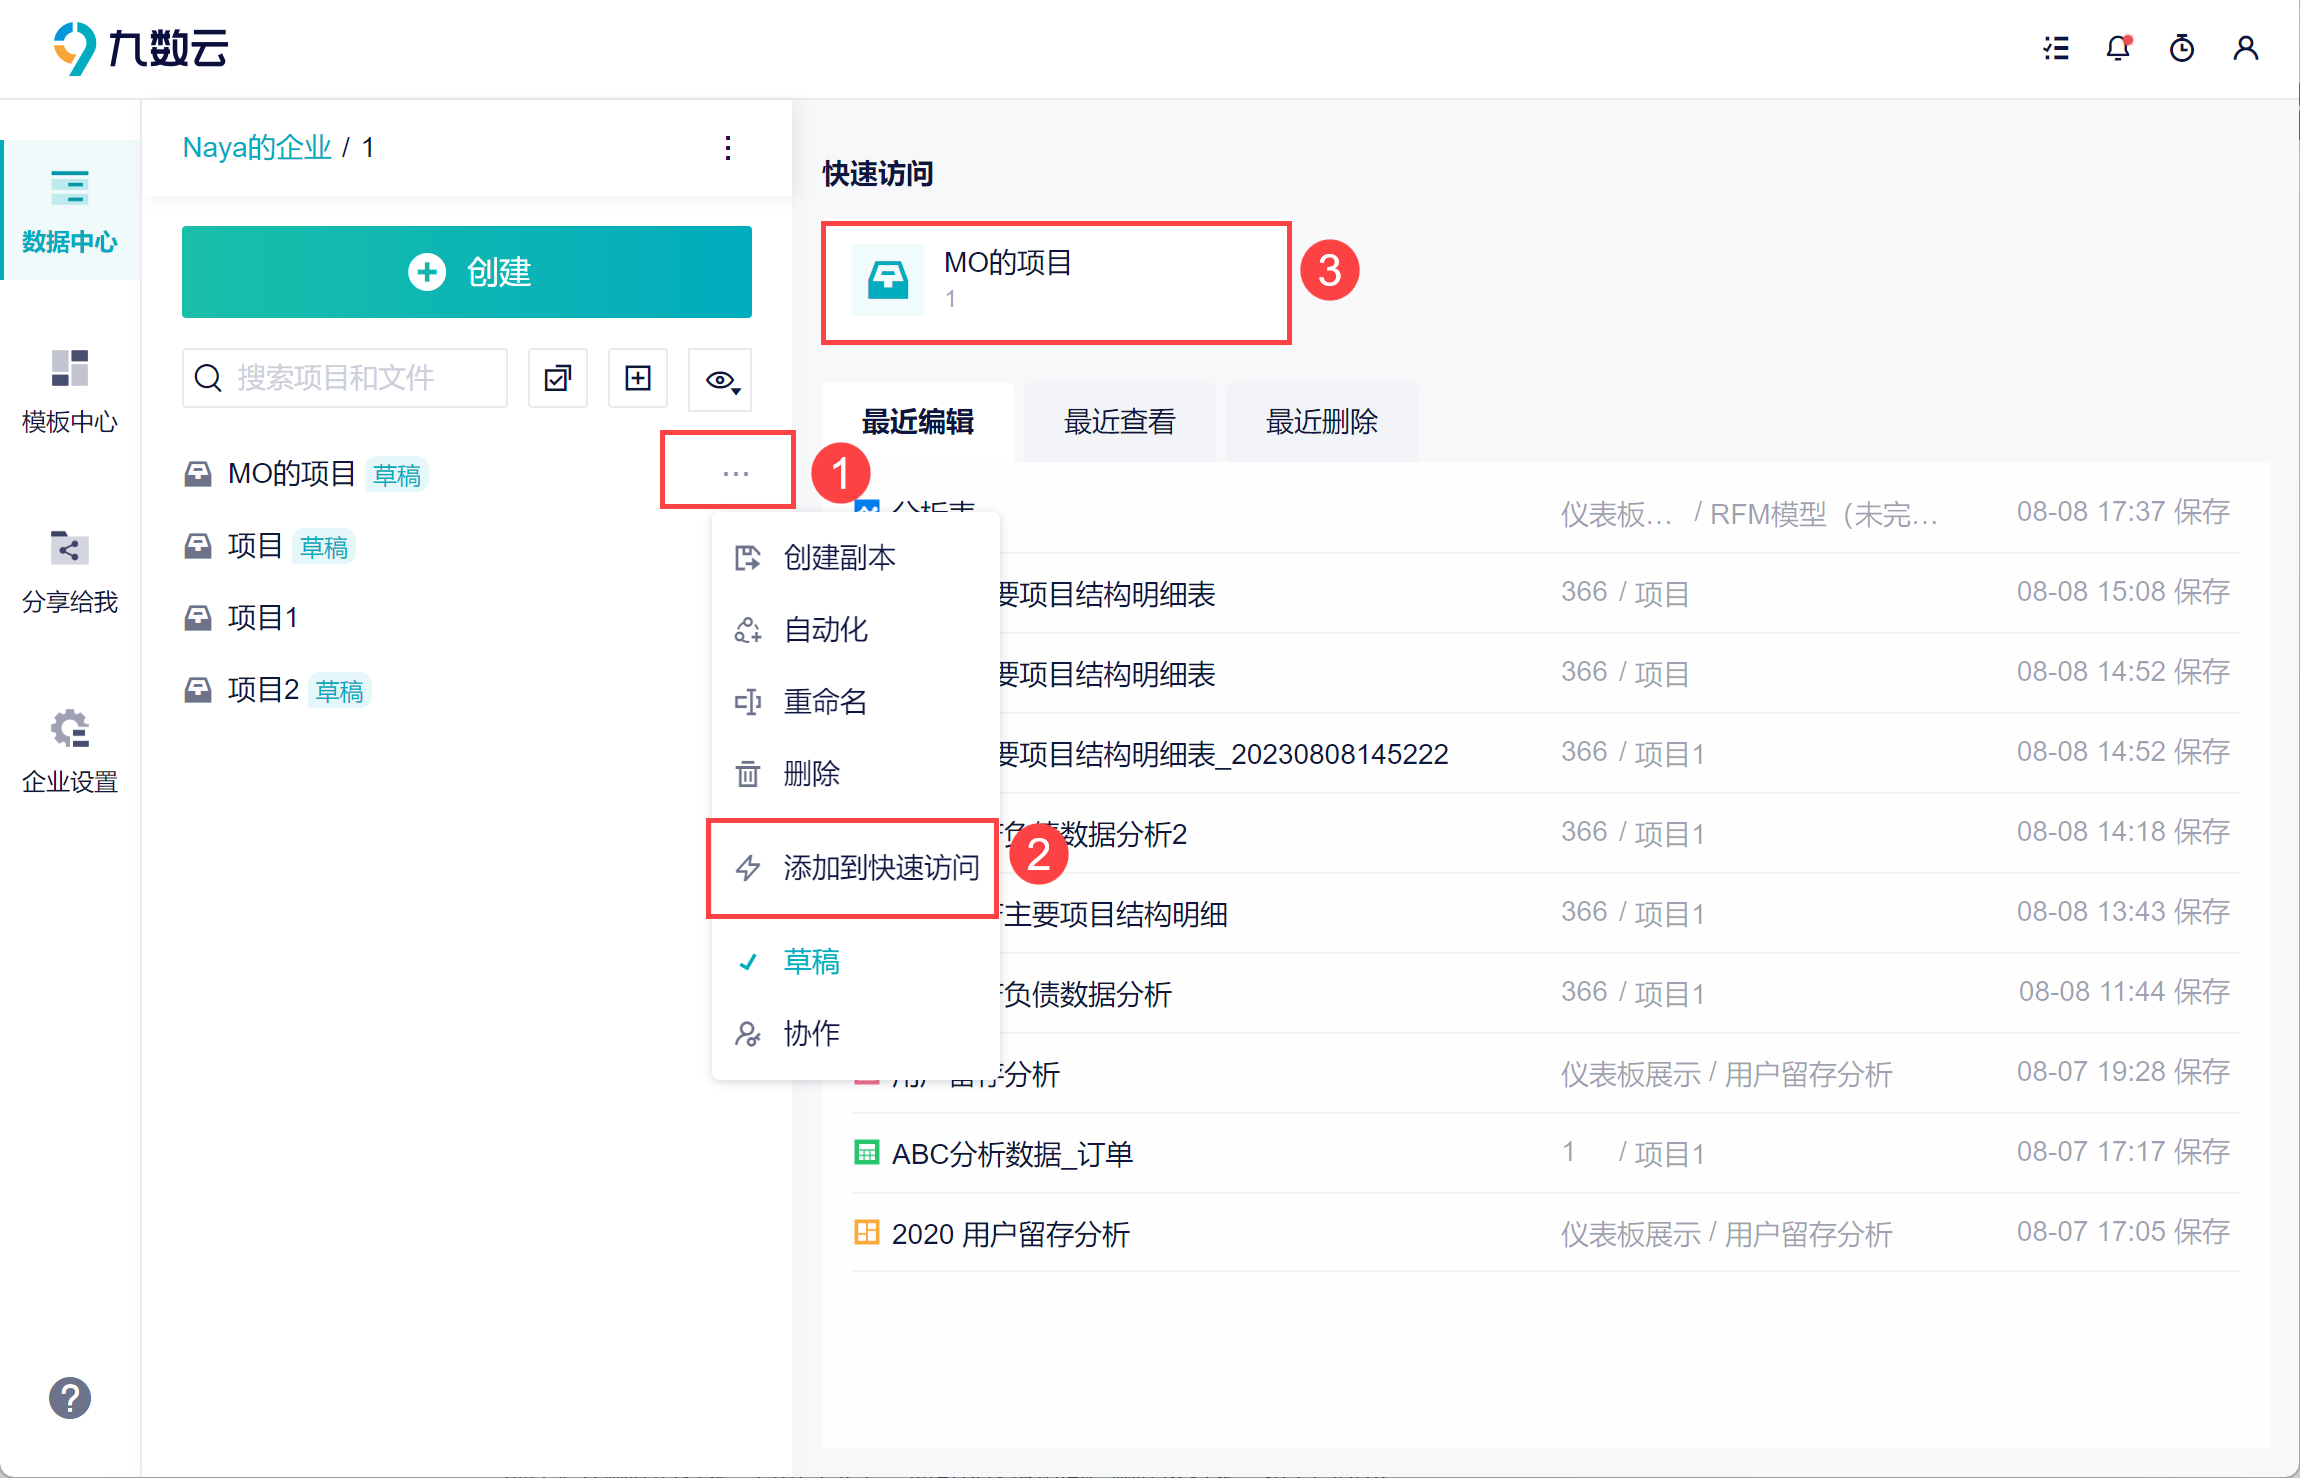The height and width of the screenshot is (1478, 2300).
Task: Click the notification bell icon
Action: [x=2118, y=48]
